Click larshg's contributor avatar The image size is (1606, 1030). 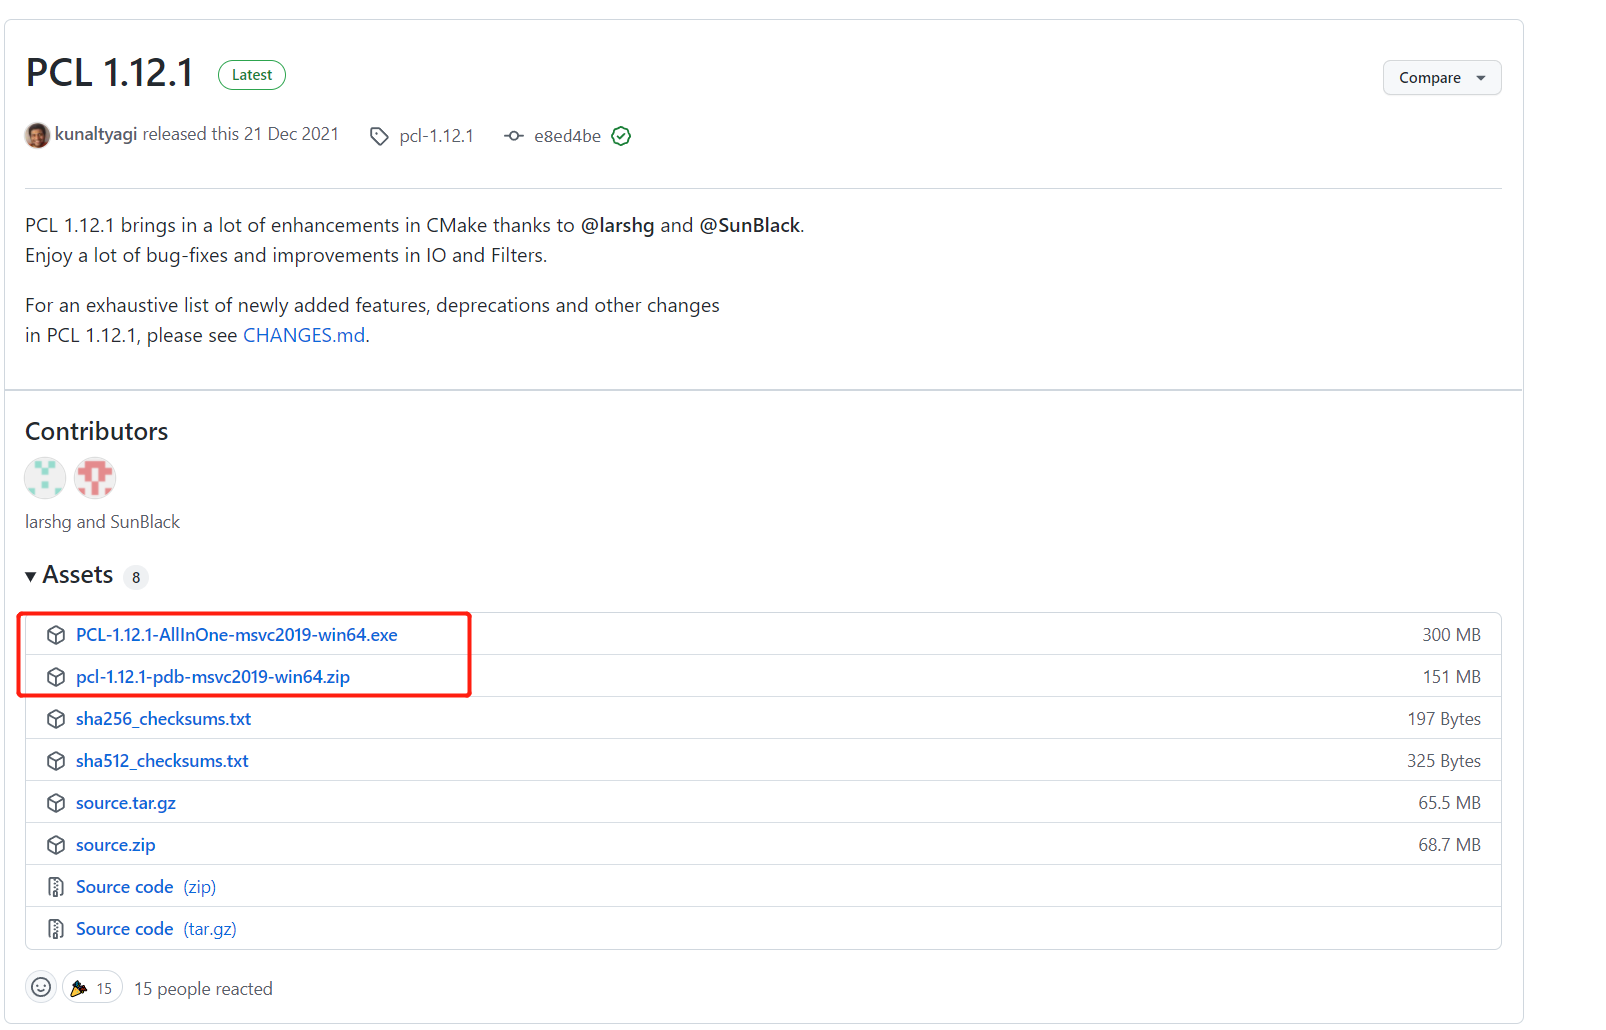(44, 478)
